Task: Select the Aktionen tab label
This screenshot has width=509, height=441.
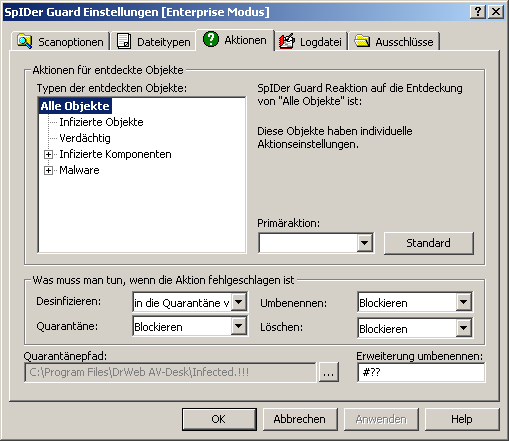Action: point(245,40)
